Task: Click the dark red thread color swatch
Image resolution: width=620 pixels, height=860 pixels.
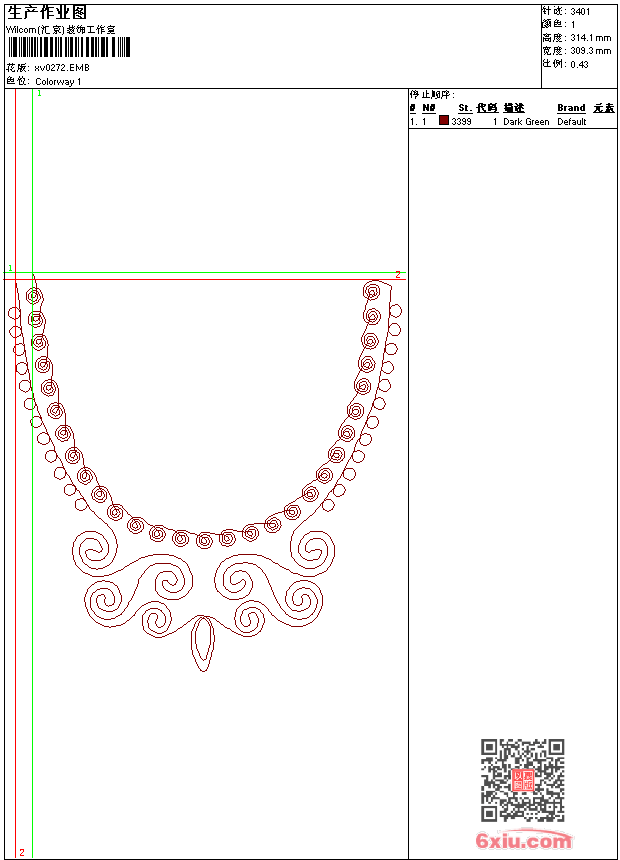Action: (x=444, y=120)
